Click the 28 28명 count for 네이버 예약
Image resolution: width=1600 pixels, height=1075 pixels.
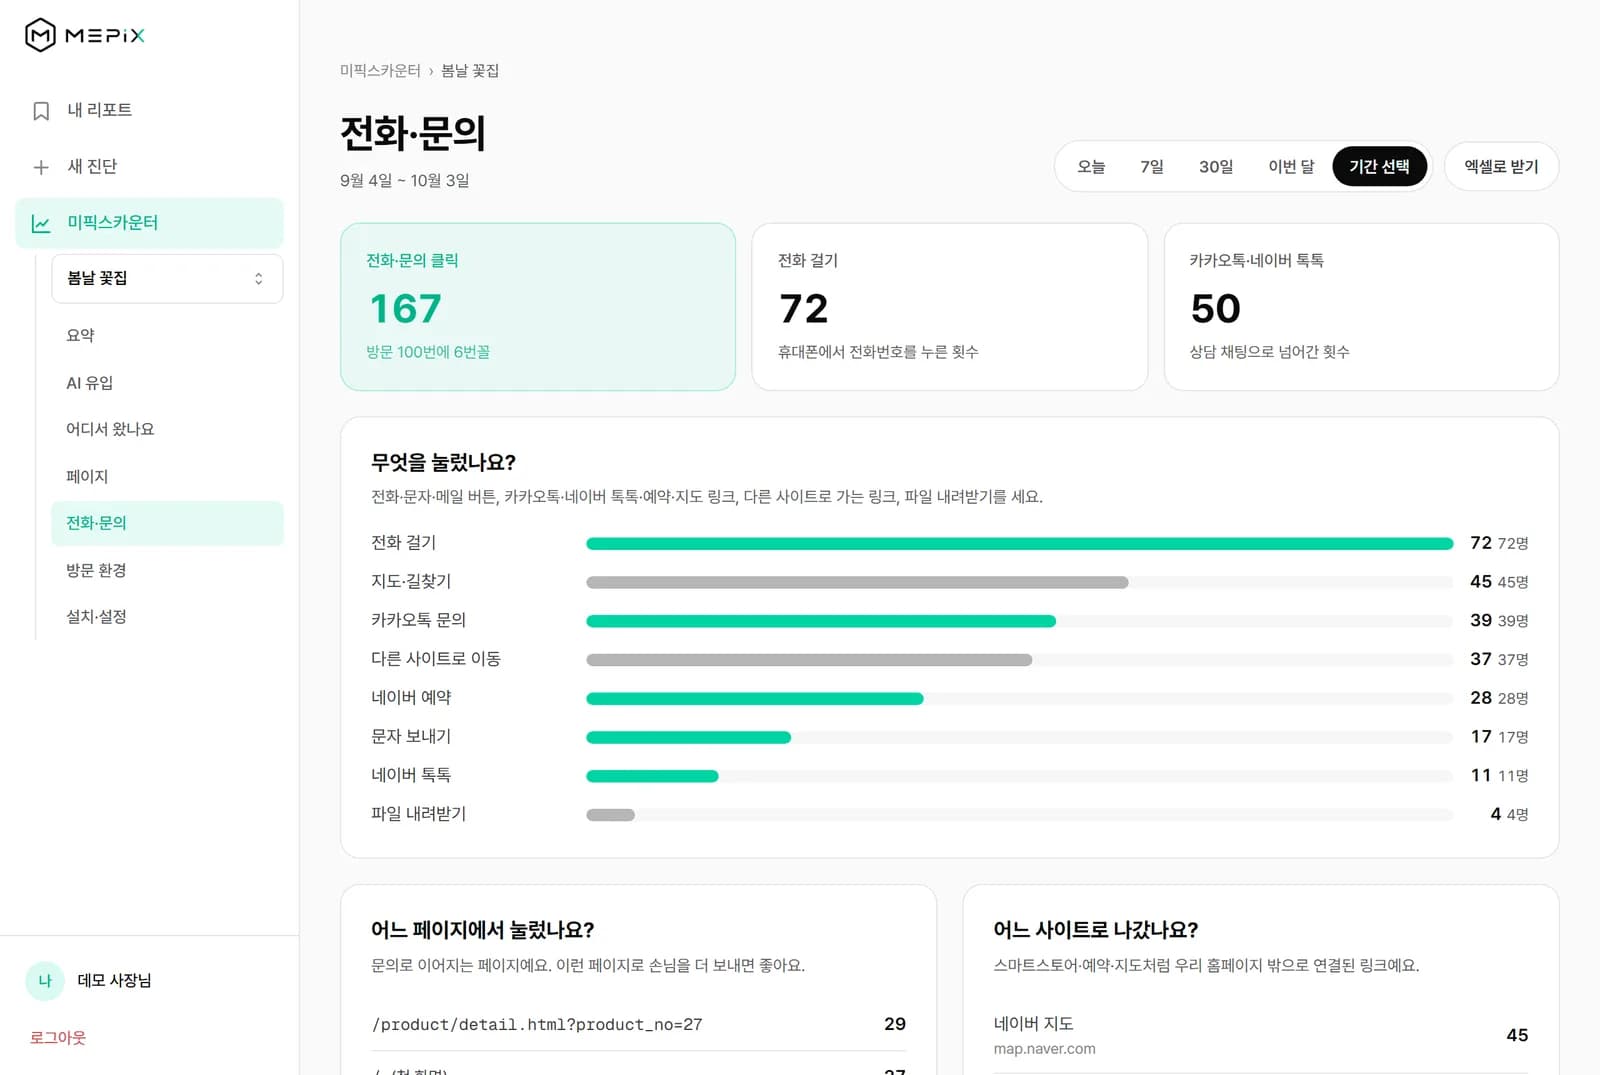(1499, 698)
